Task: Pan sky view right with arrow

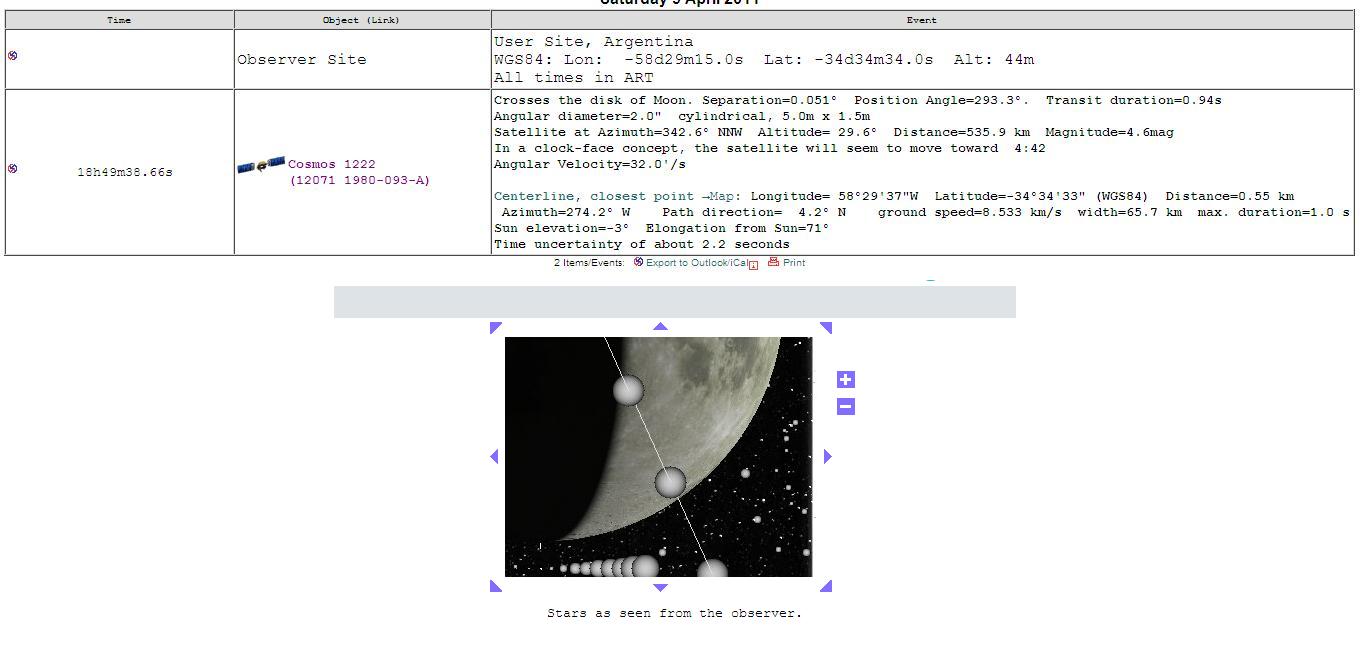Action: pos(827,456)
